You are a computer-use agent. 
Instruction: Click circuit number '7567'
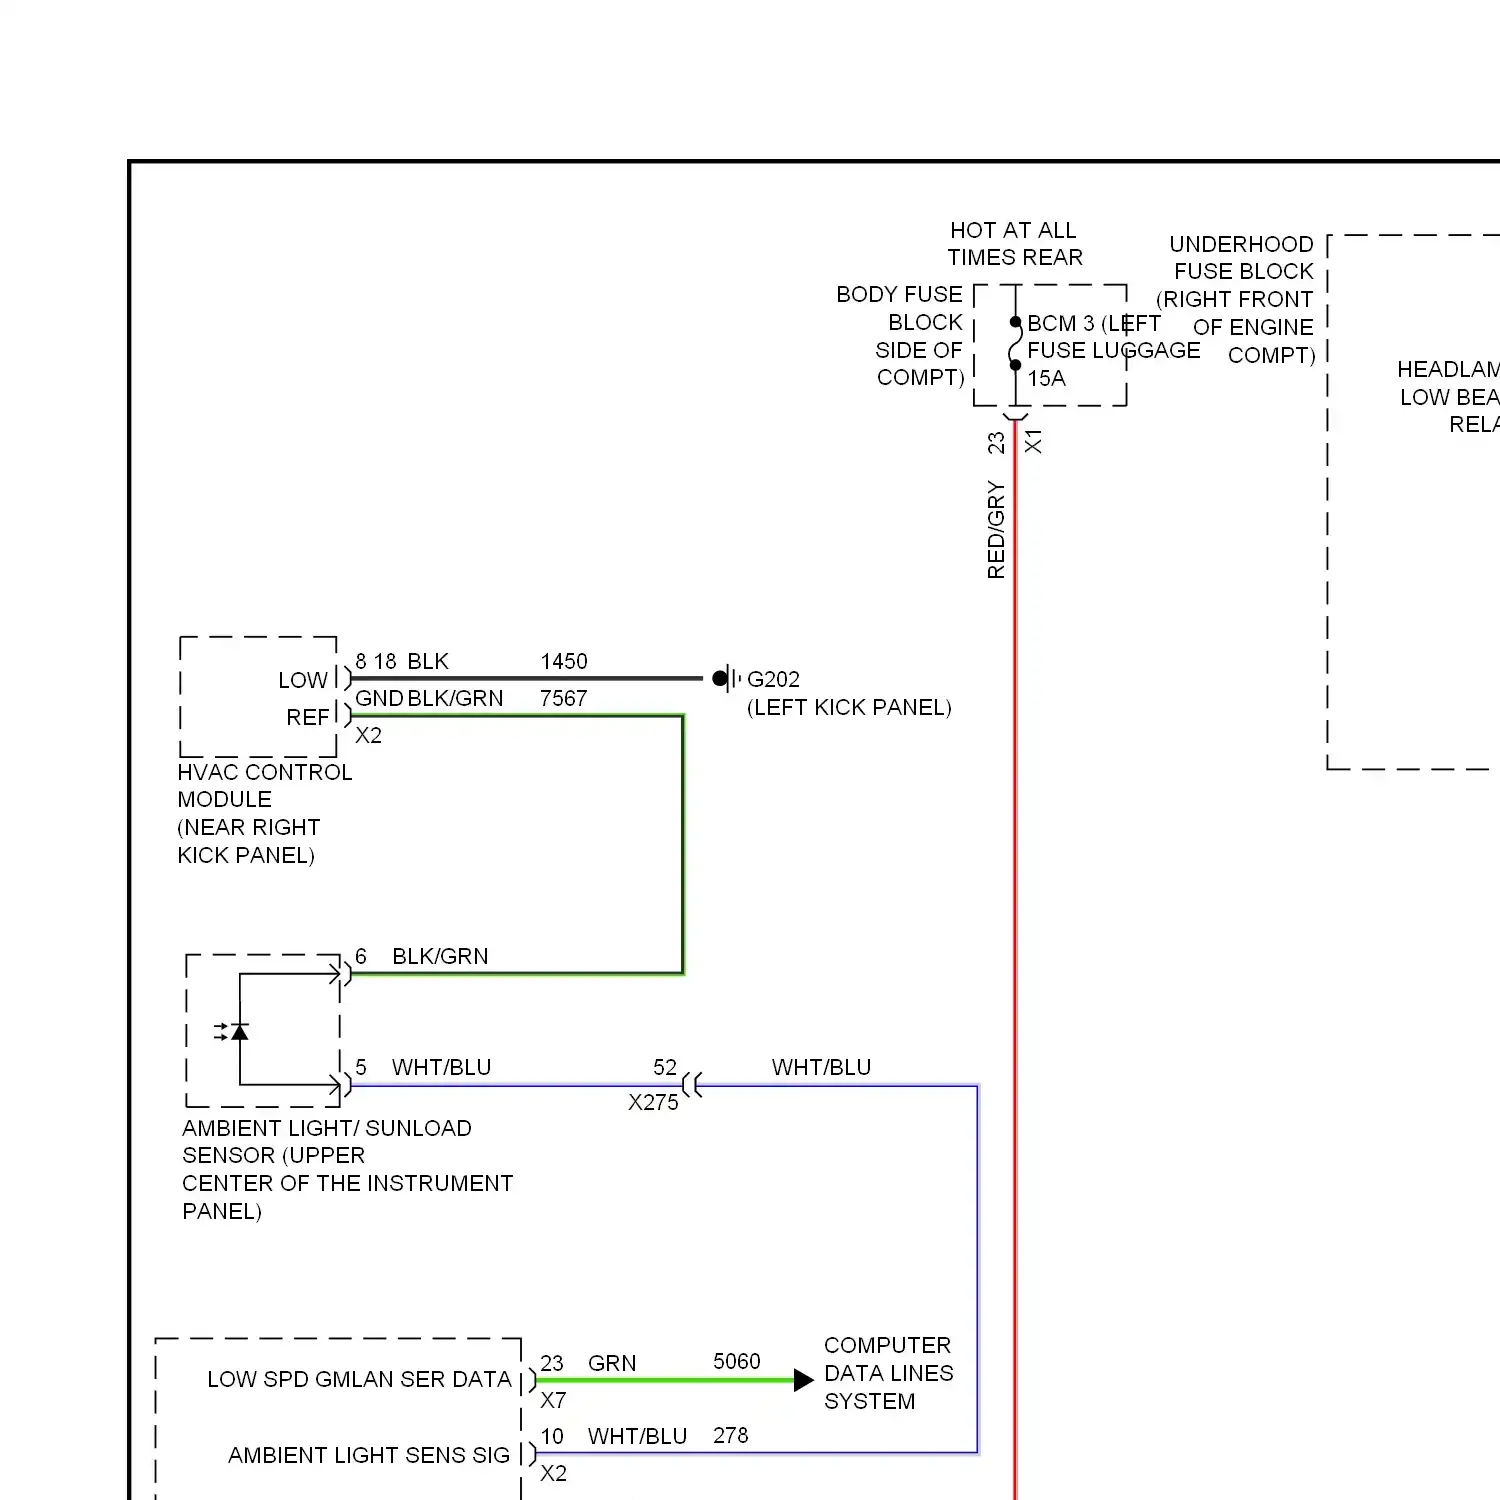point(564,698)
